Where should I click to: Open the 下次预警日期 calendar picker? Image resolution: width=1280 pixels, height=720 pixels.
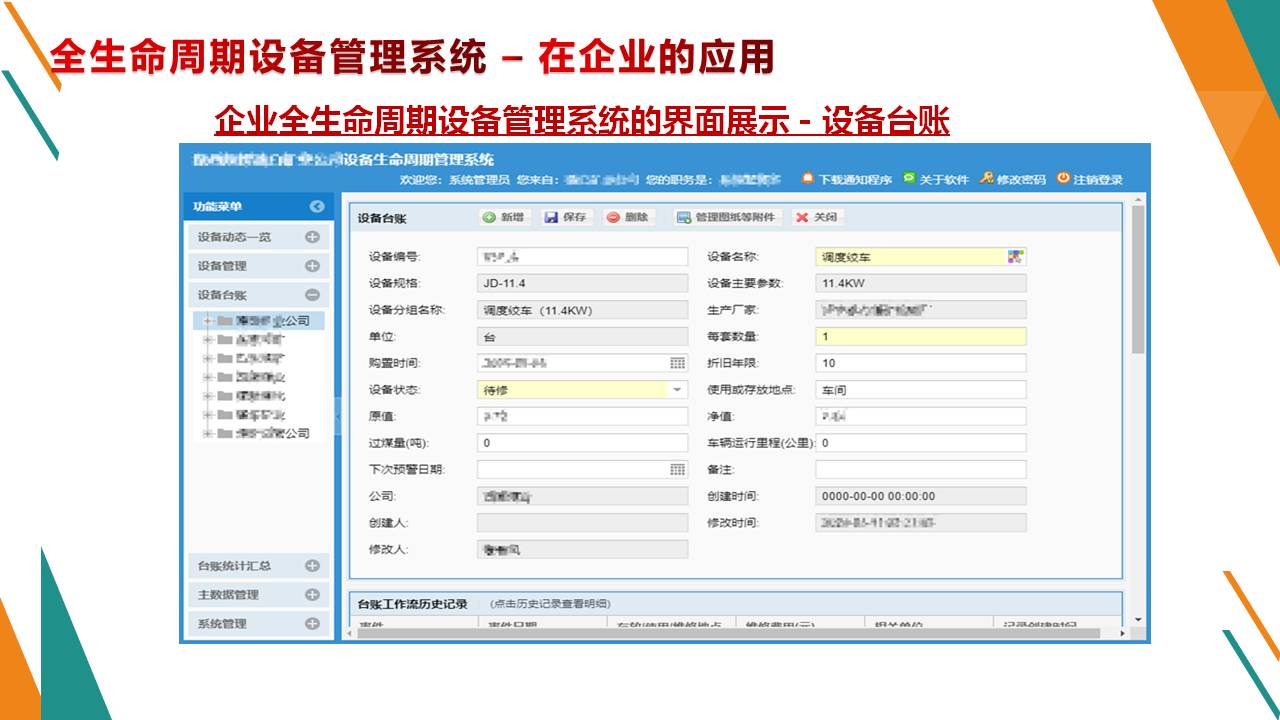pyautogui.click(x=678, y=469)
